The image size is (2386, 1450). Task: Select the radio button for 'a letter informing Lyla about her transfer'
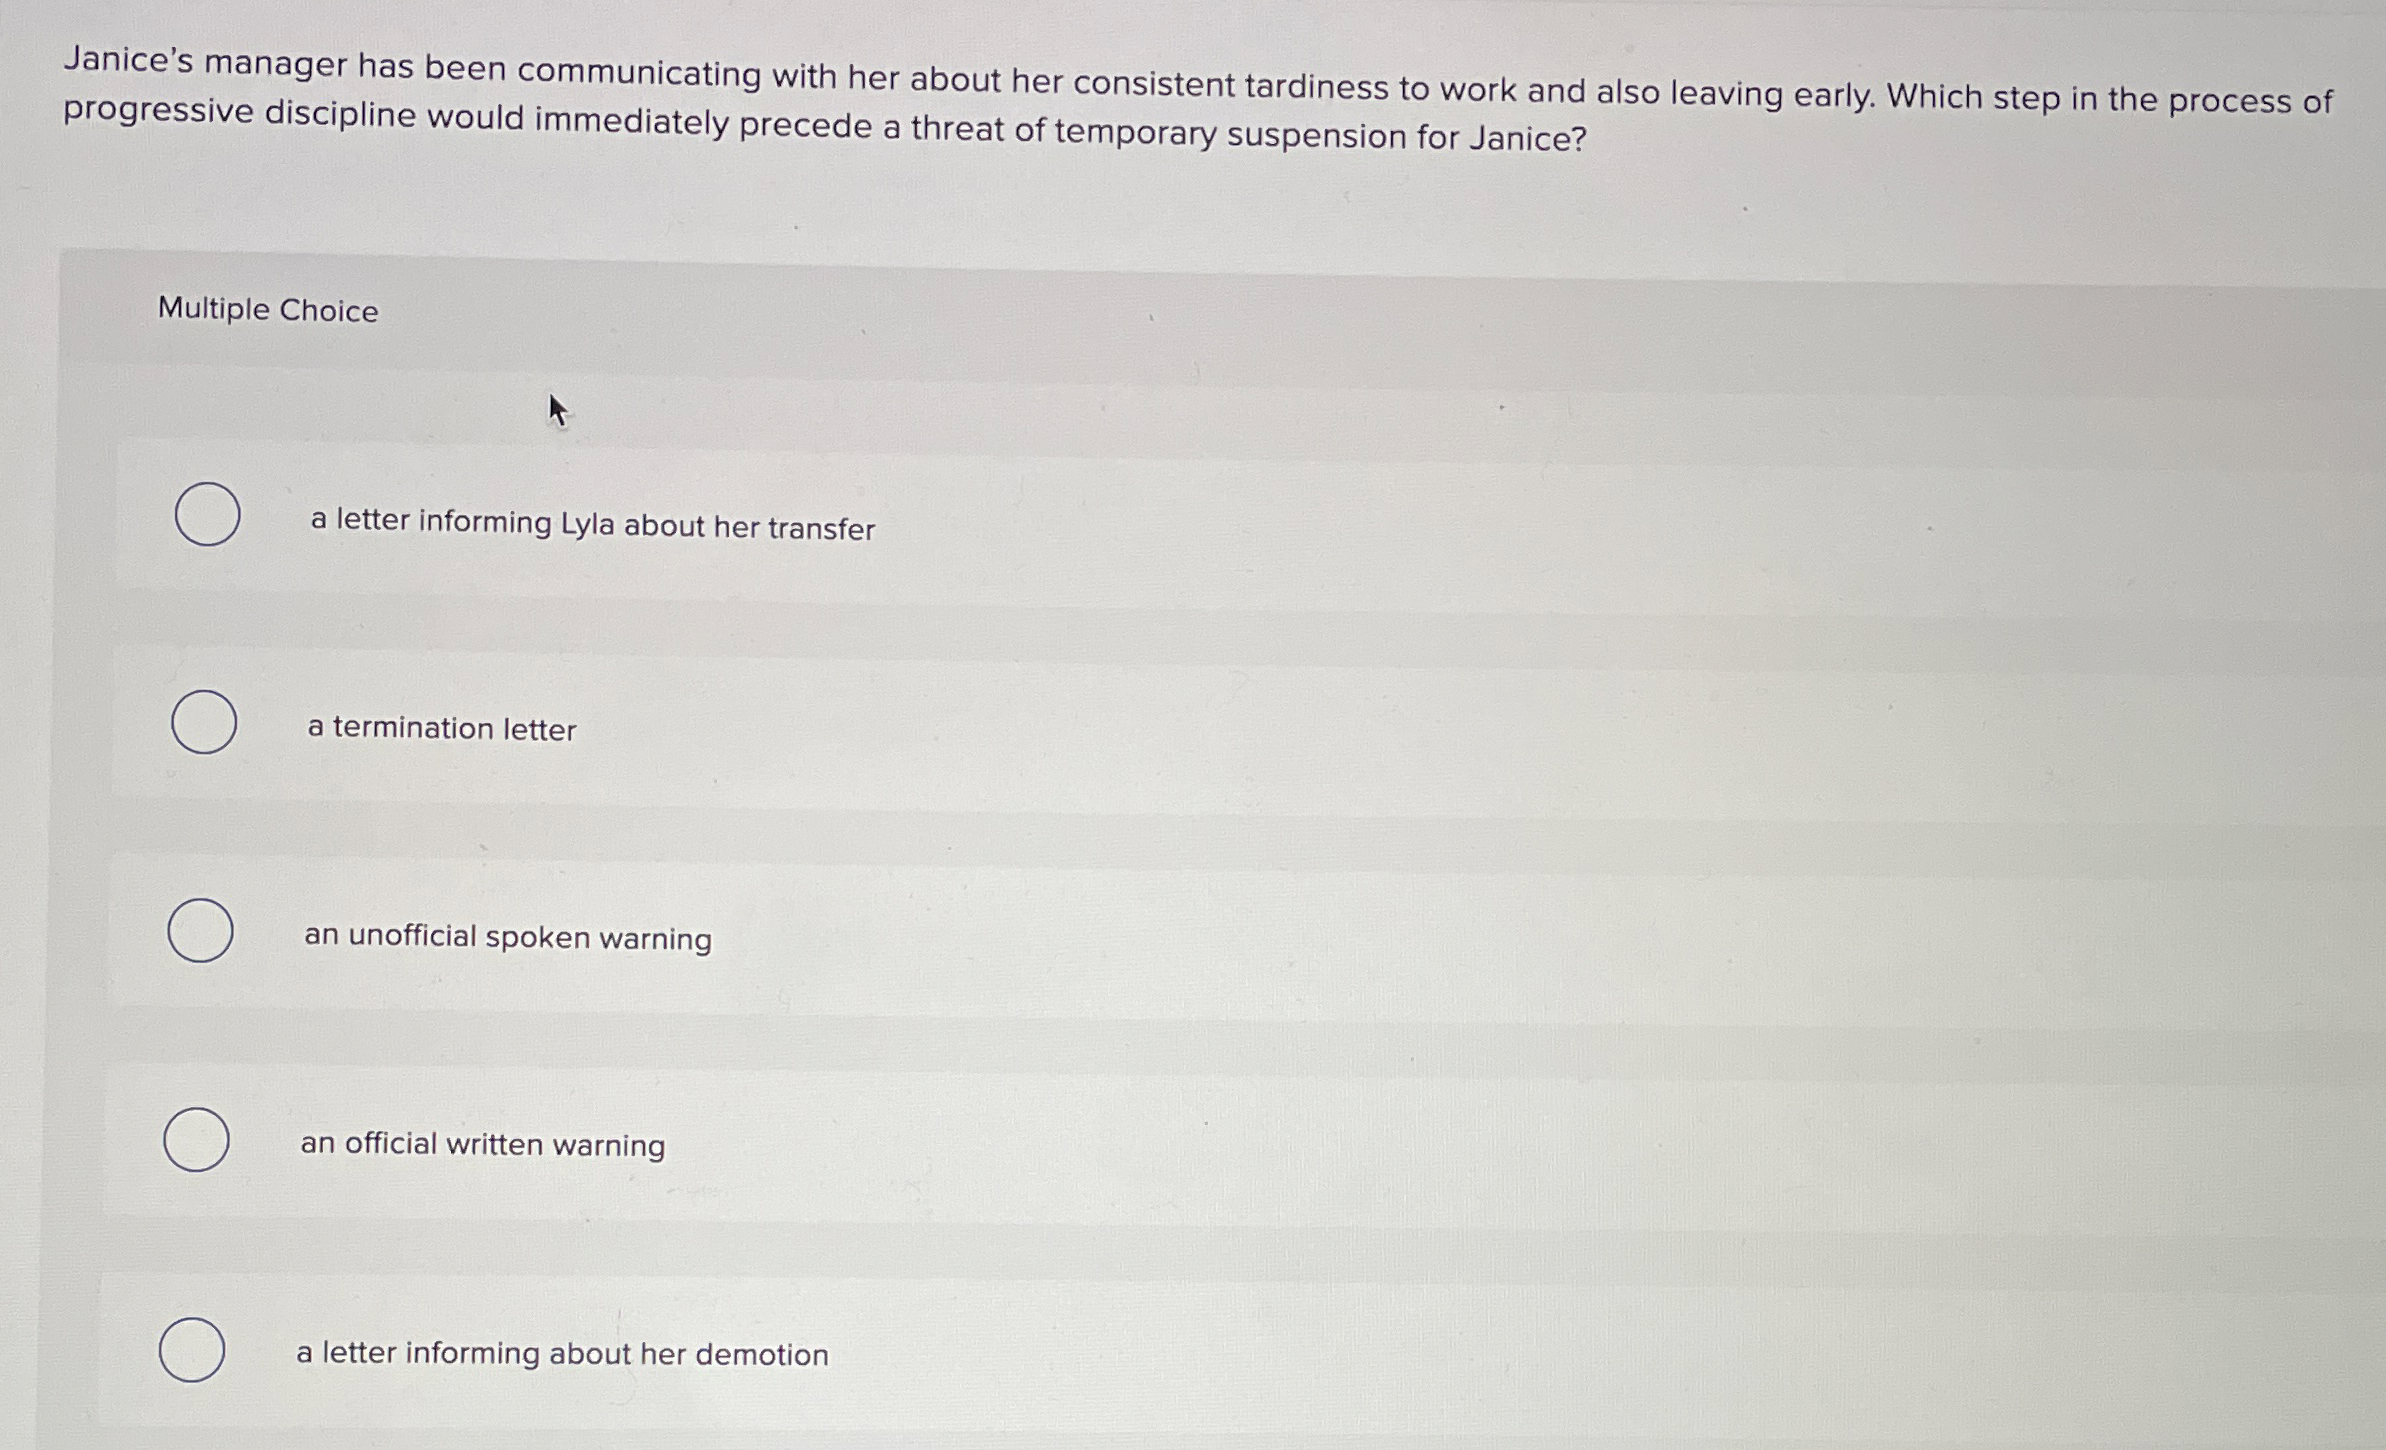tap(207, 514)
